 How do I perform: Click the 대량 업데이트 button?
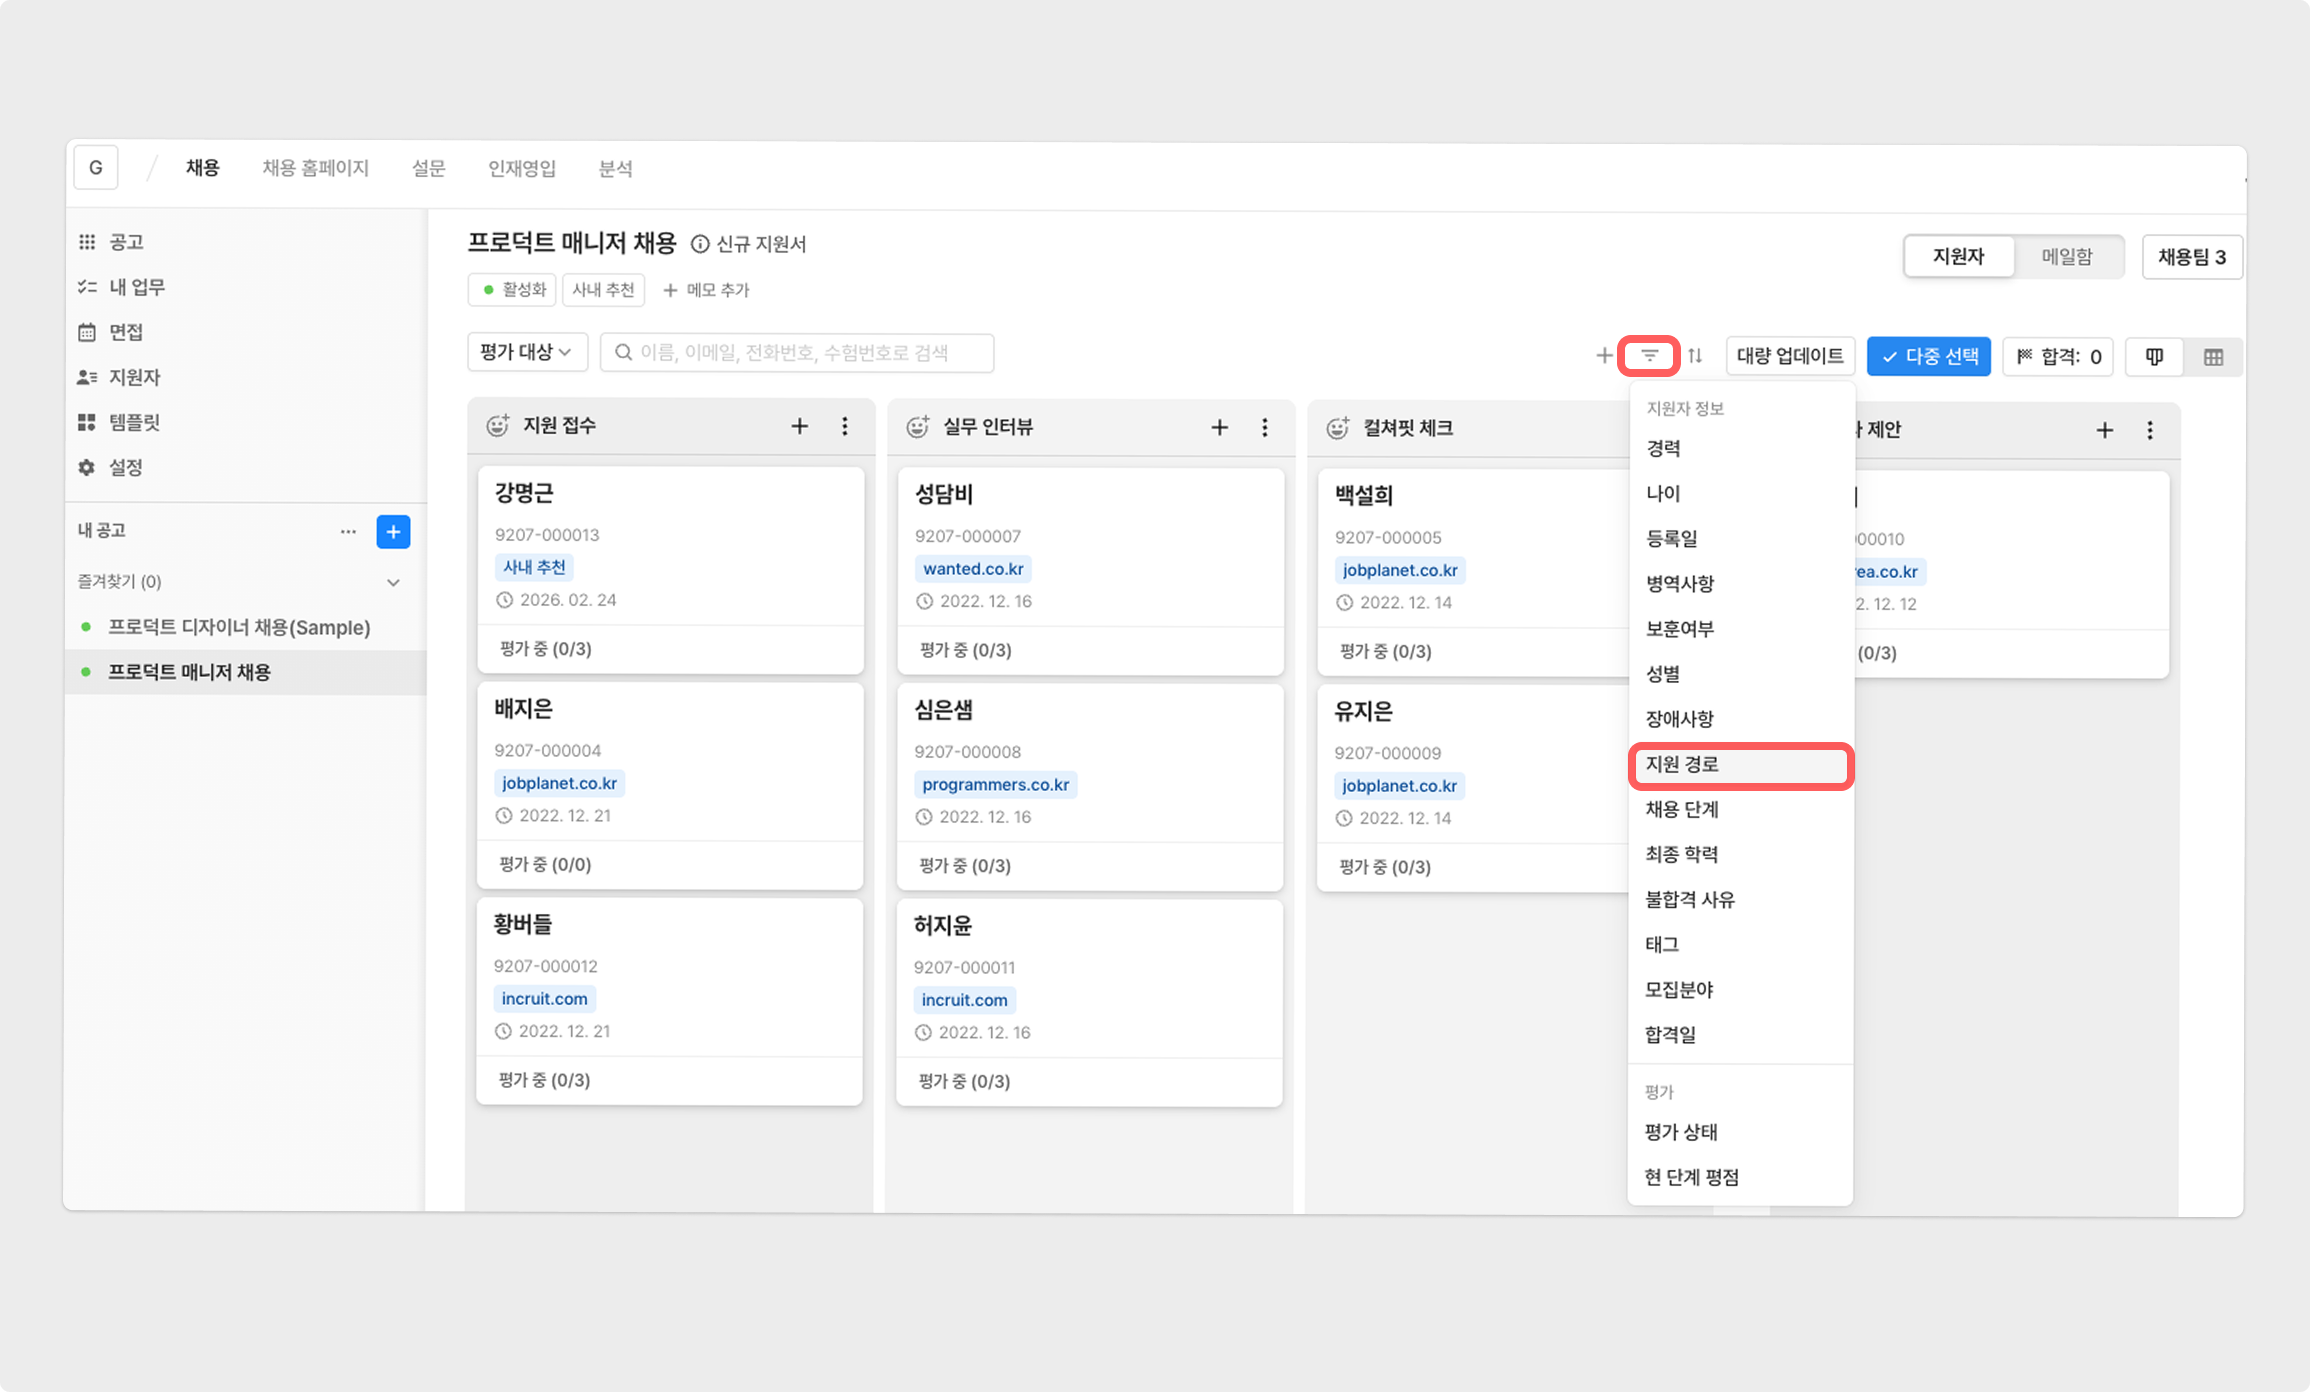1790,356
